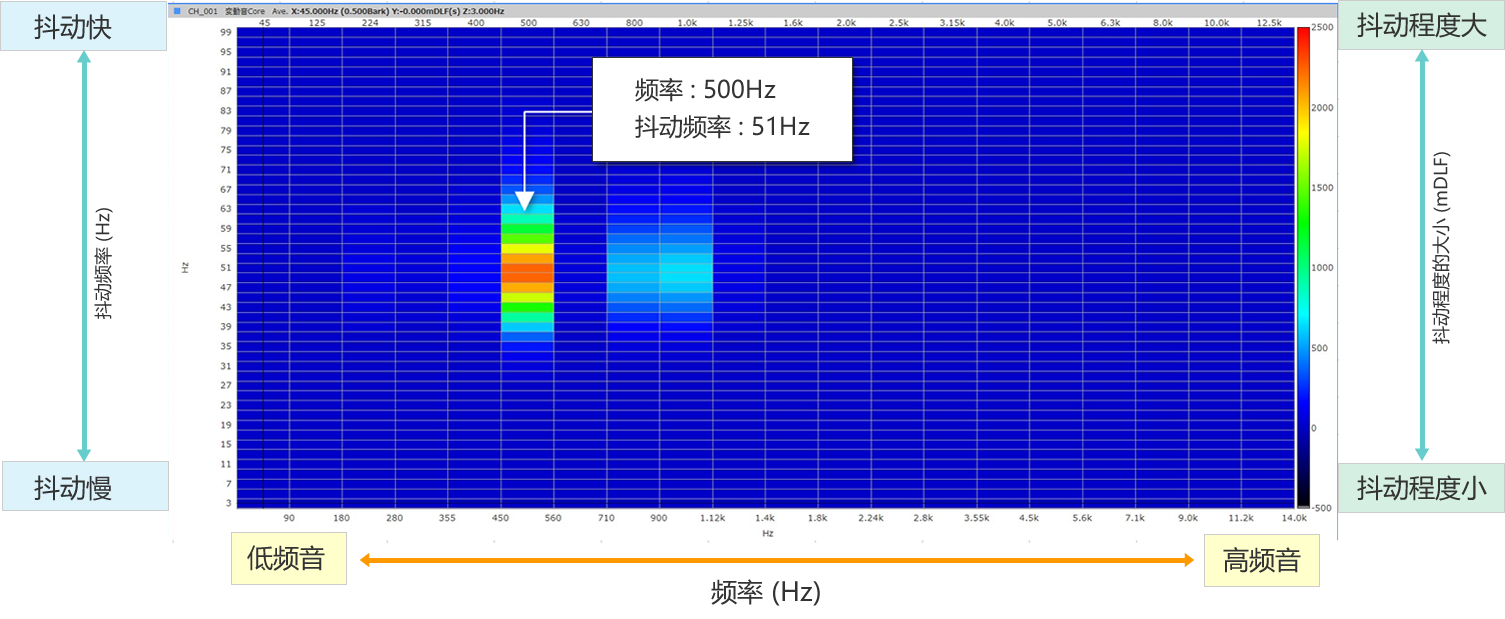Click the 抖动程度大 label

pyautogui.click(x=1421, y=26)
